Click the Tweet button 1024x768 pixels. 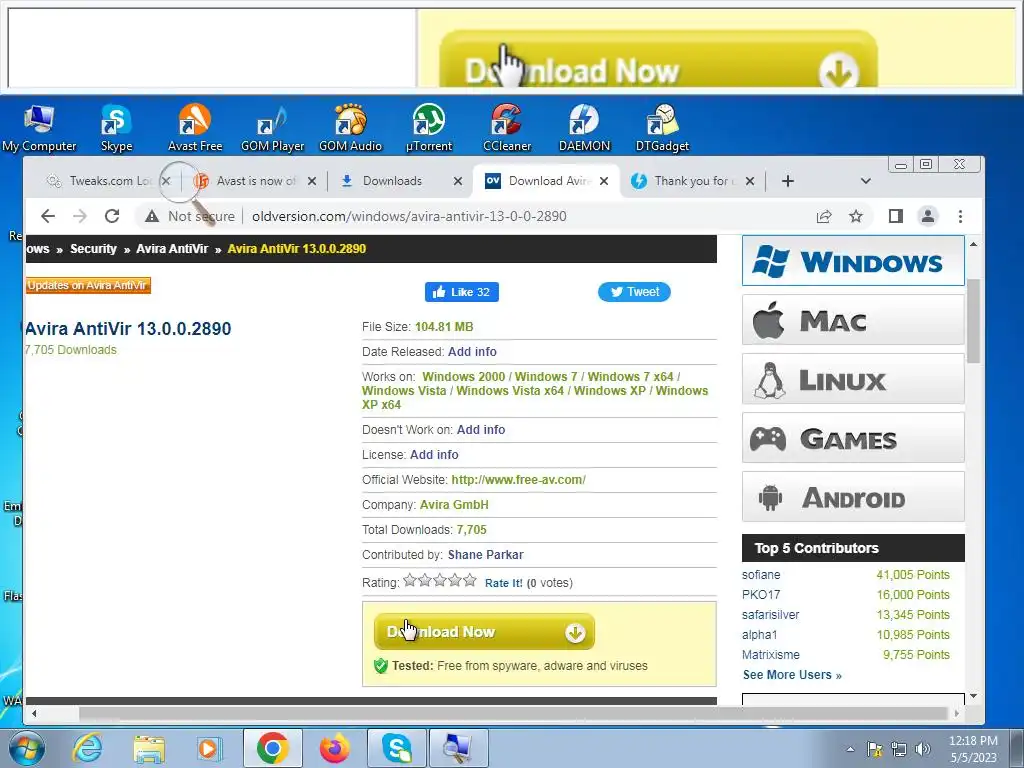(x=634, y=292)
